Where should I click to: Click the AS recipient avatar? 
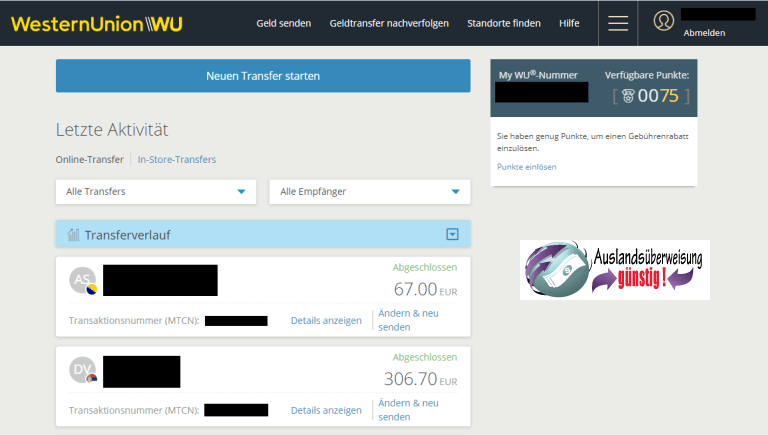click(x=82, y=280)
